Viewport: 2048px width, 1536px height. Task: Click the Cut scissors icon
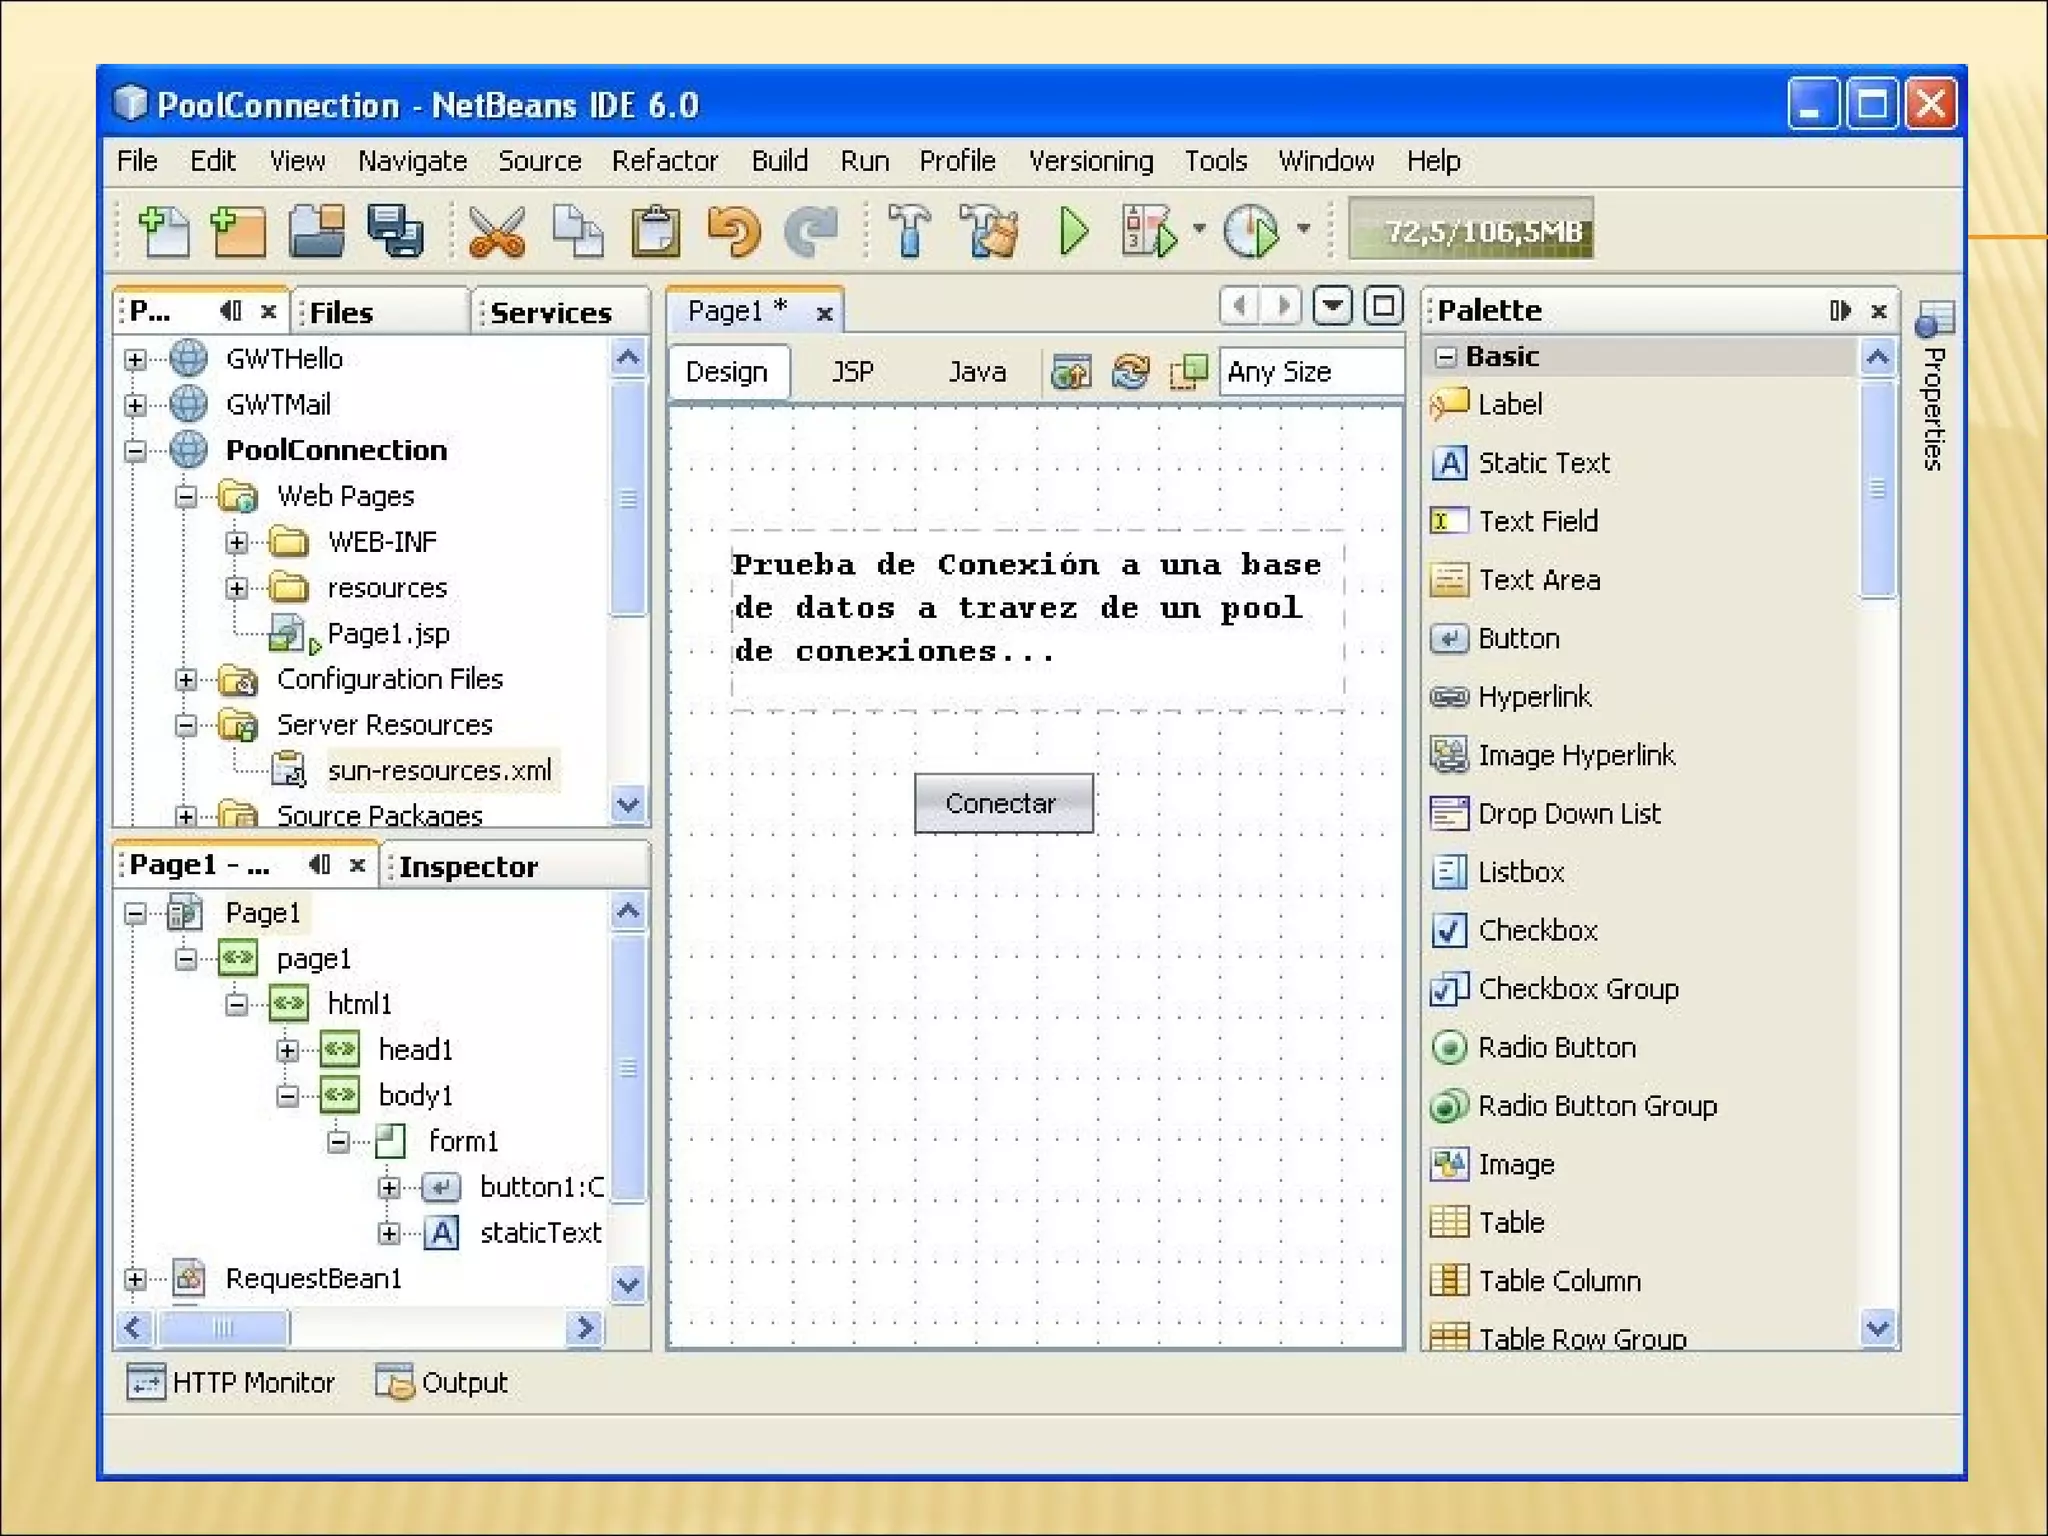coord(496,231)
